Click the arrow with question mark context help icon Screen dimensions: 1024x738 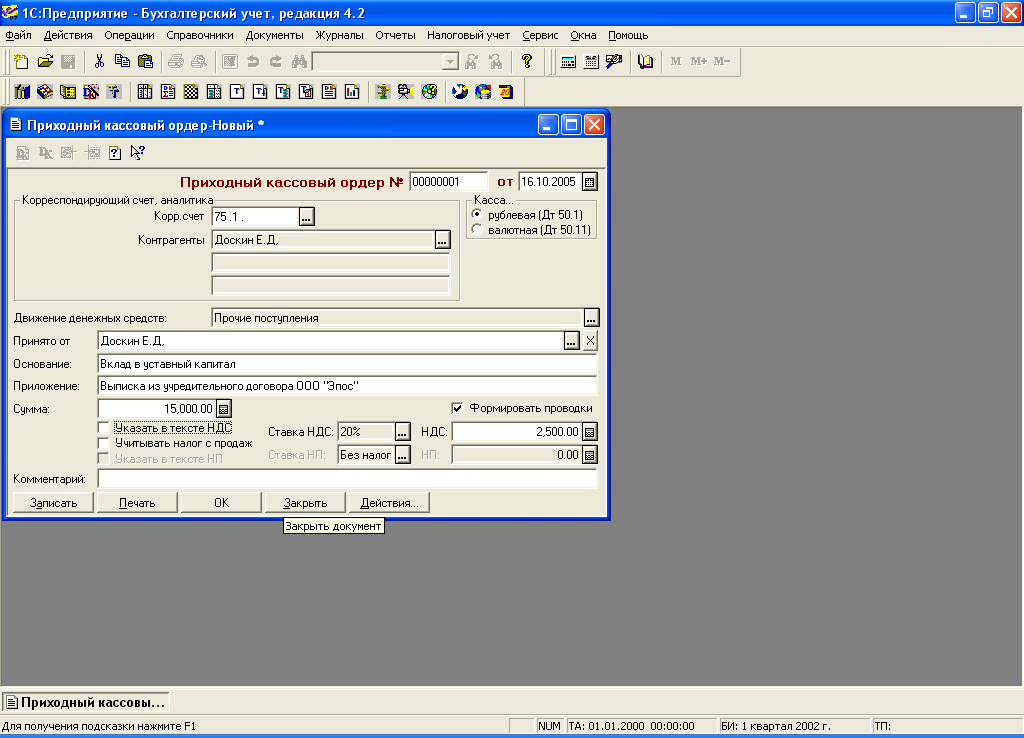click(137, 153)
